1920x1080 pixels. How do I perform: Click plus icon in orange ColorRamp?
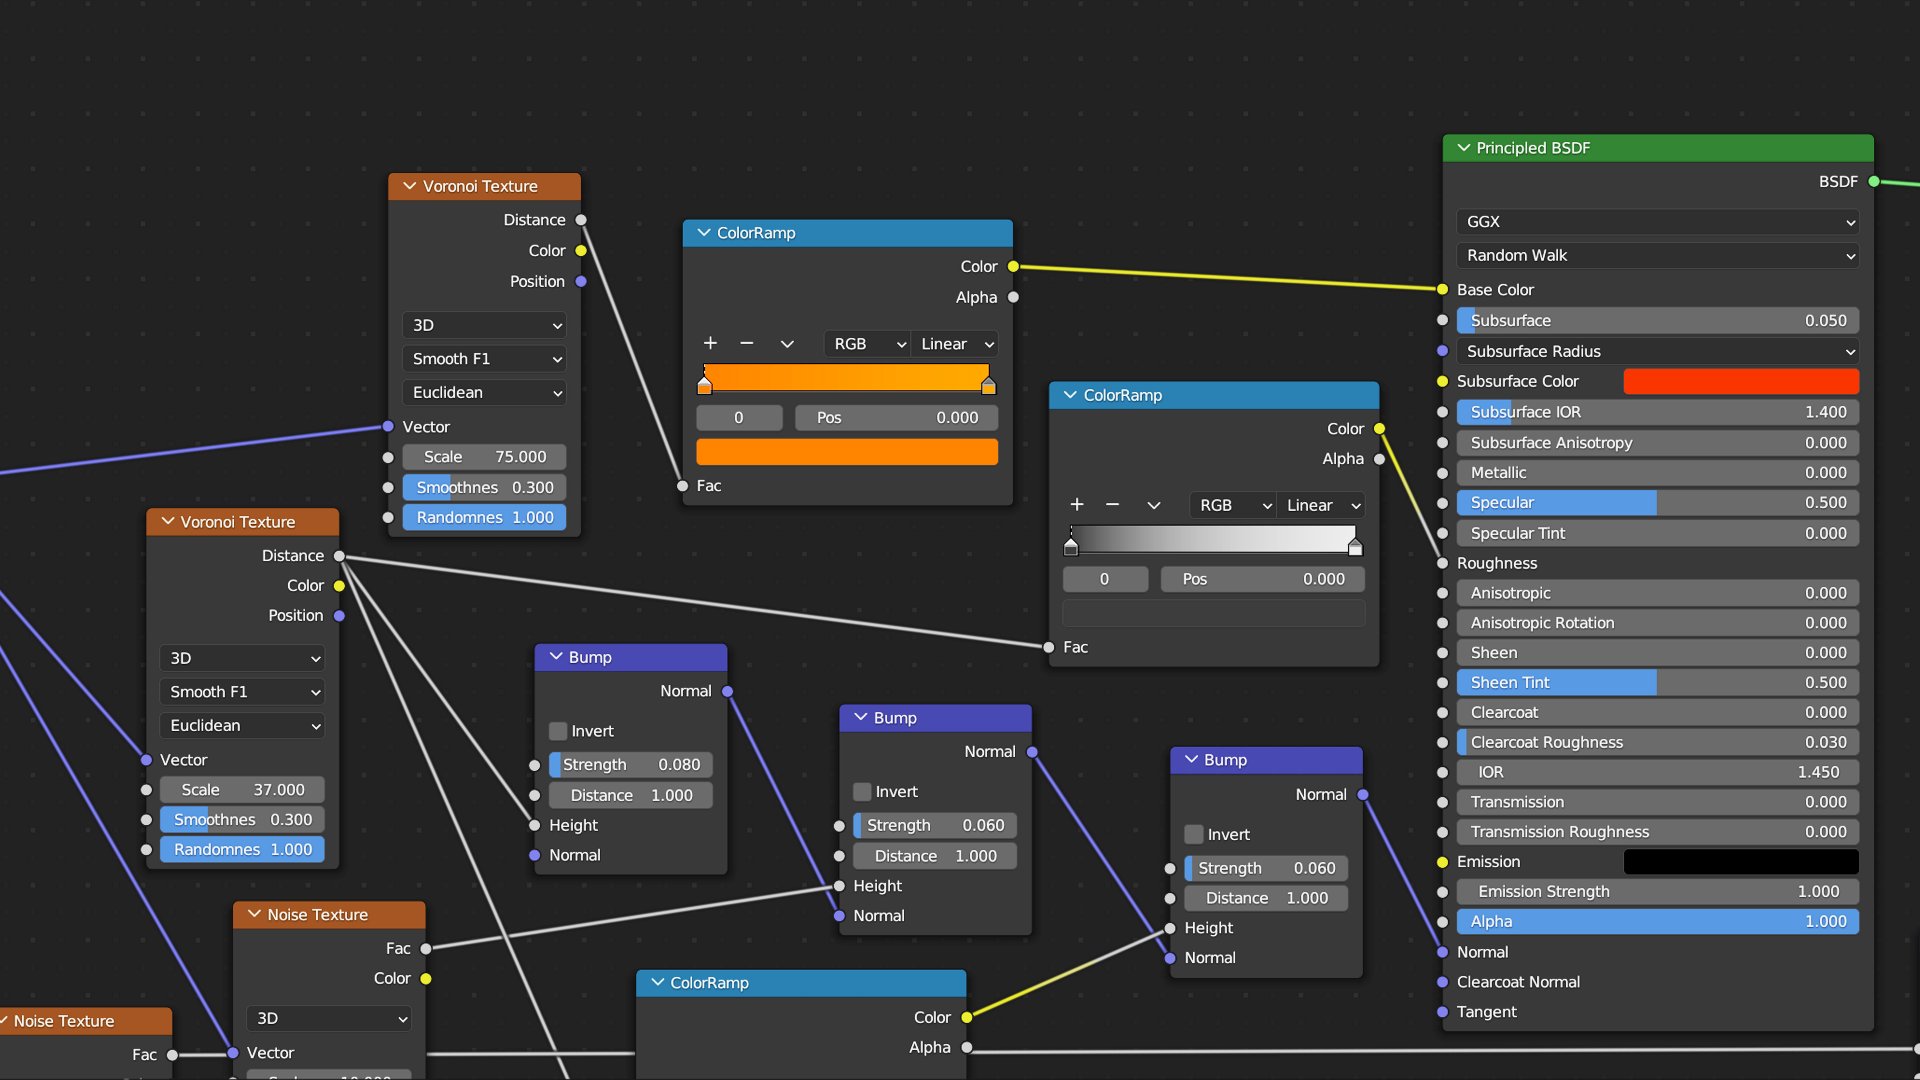[x=710, y=343]
